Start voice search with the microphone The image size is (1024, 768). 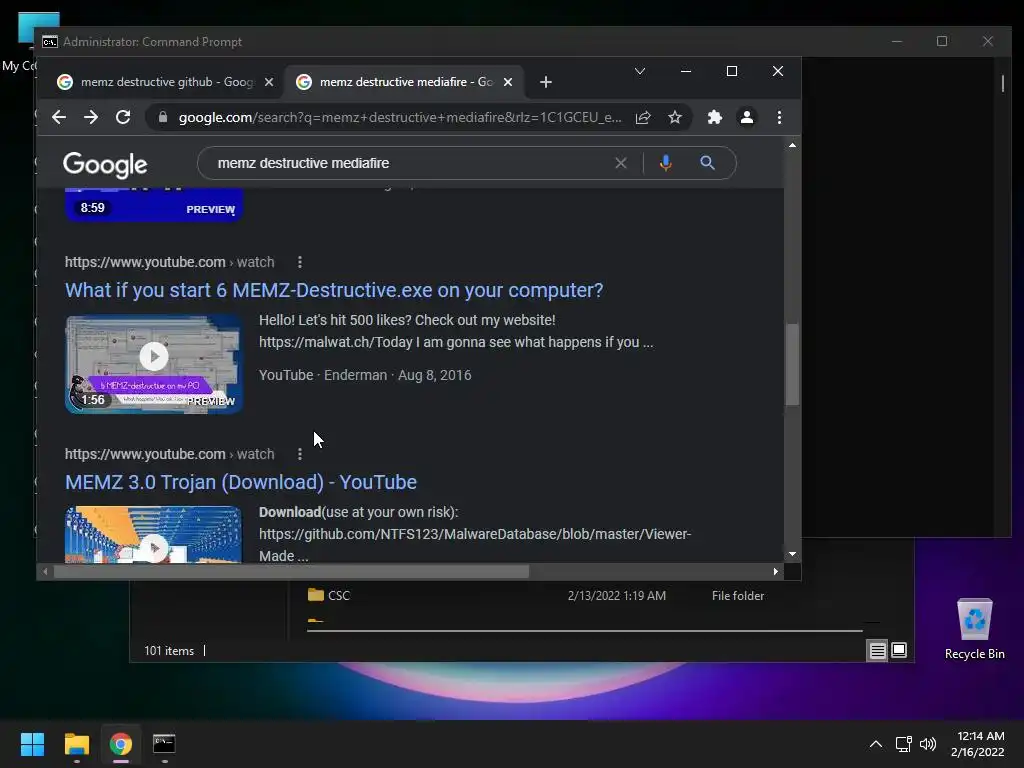(x=665, y=163)
